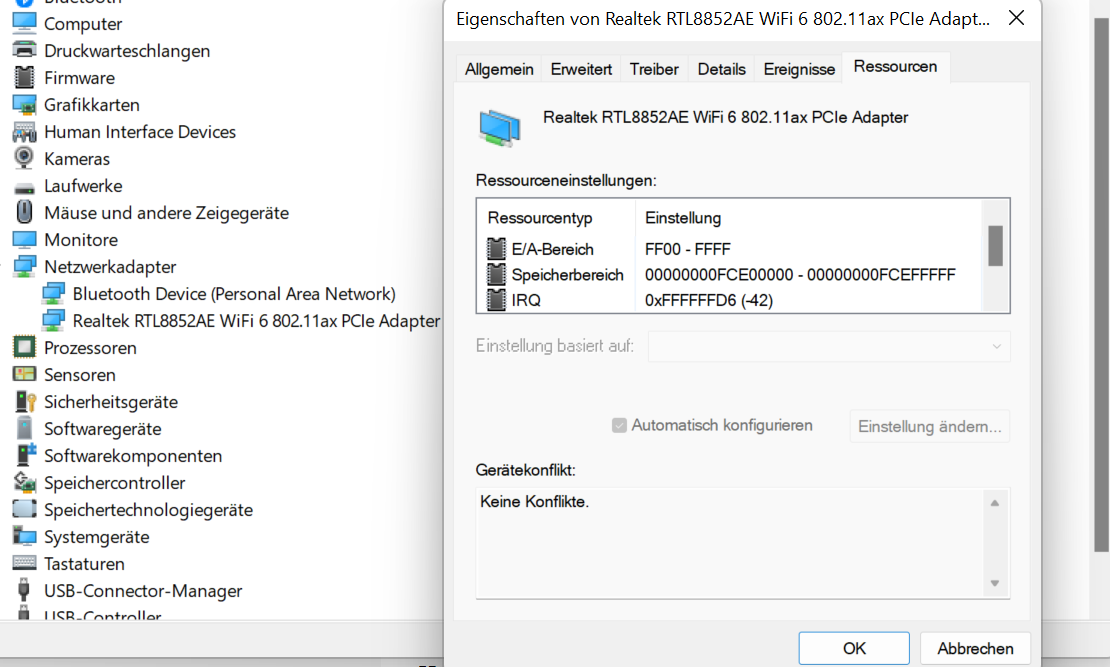The width and height of the screenshot is (1110, 667).
Task: Click the Sicherheitsgeräte key icon
Action: 24,401
